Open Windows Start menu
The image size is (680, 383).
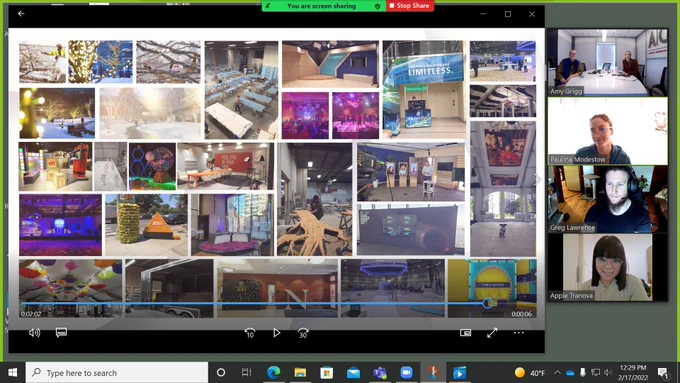pyautogui.click(x=13, y=373)
